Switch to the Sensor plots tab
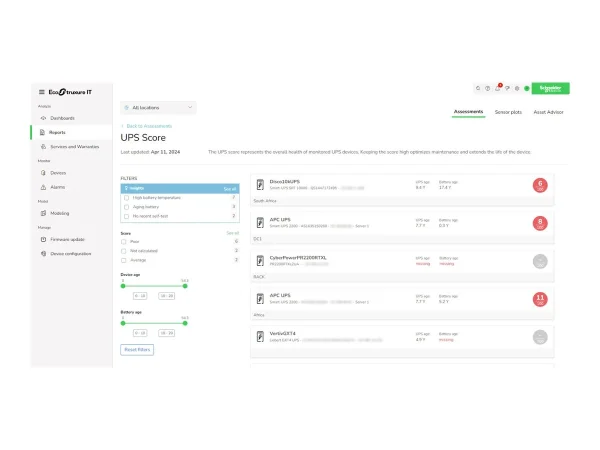The height and width of the screenshot is (450, 600). click(508, 112)
